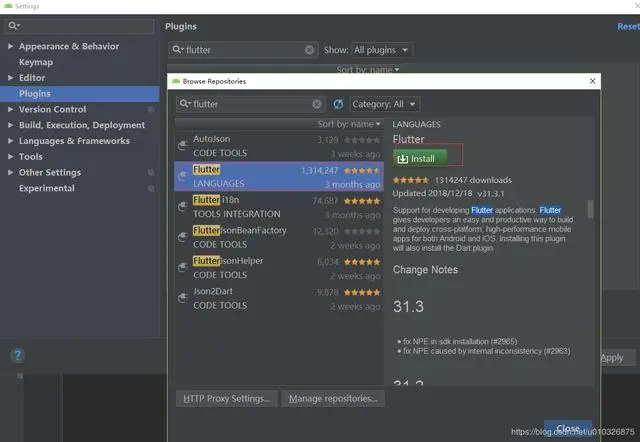Click the Browse Repositories flutter search field

point(251,104)
